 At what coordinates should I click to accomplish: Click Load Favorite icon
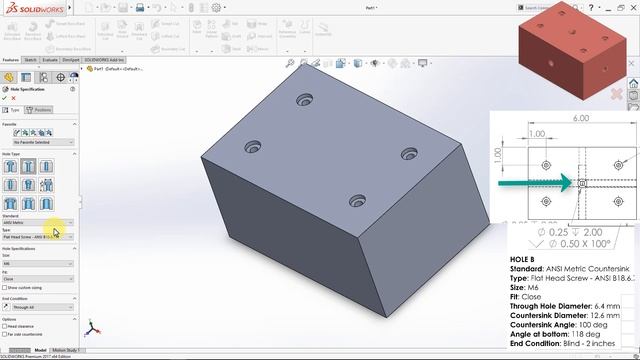pyautogui.click(x=49, y=133)
